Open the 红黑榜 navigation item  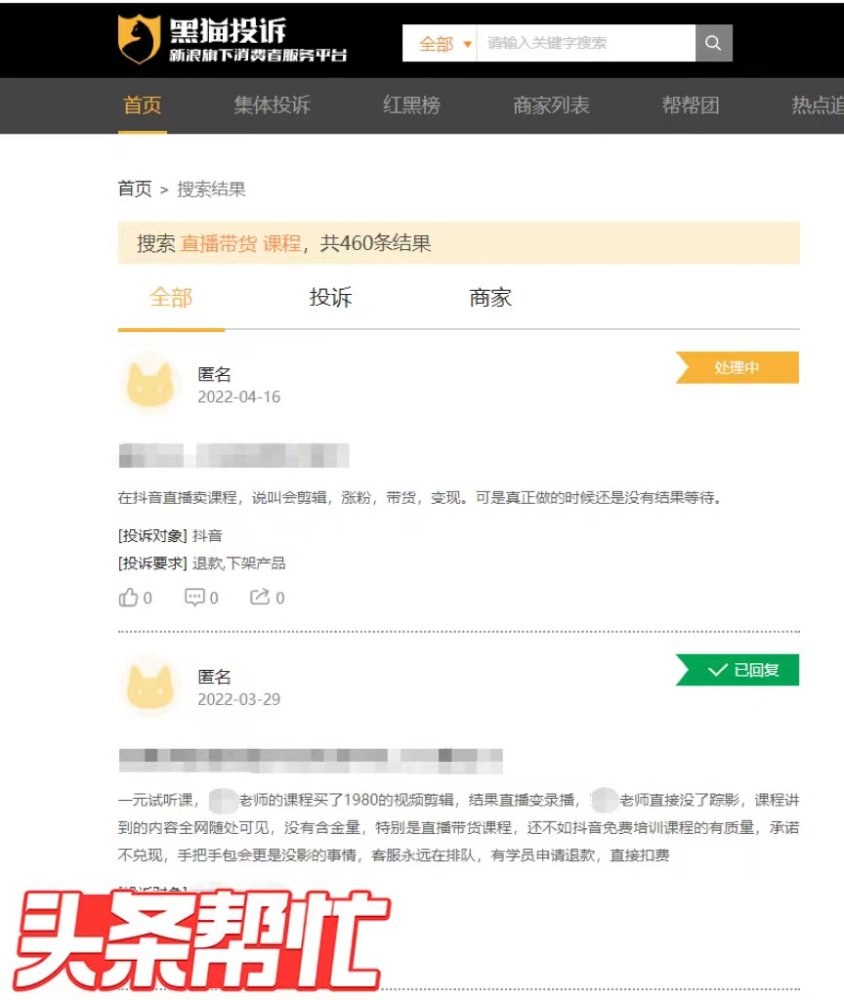[x=411, y=105]
